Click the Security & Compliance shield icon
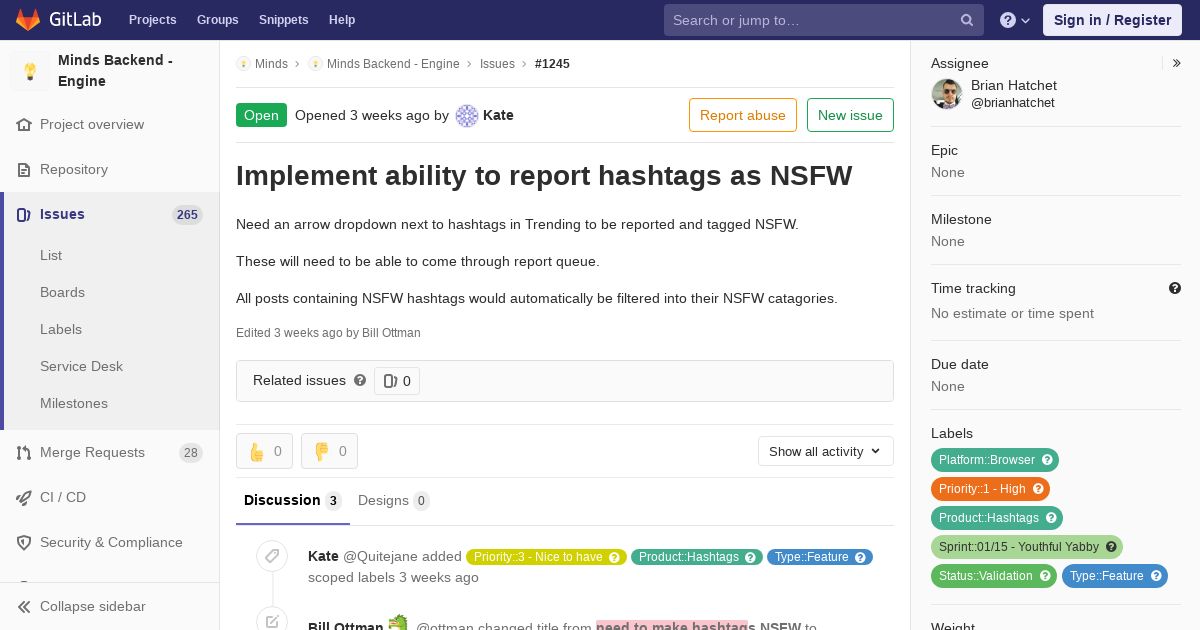 24,543
